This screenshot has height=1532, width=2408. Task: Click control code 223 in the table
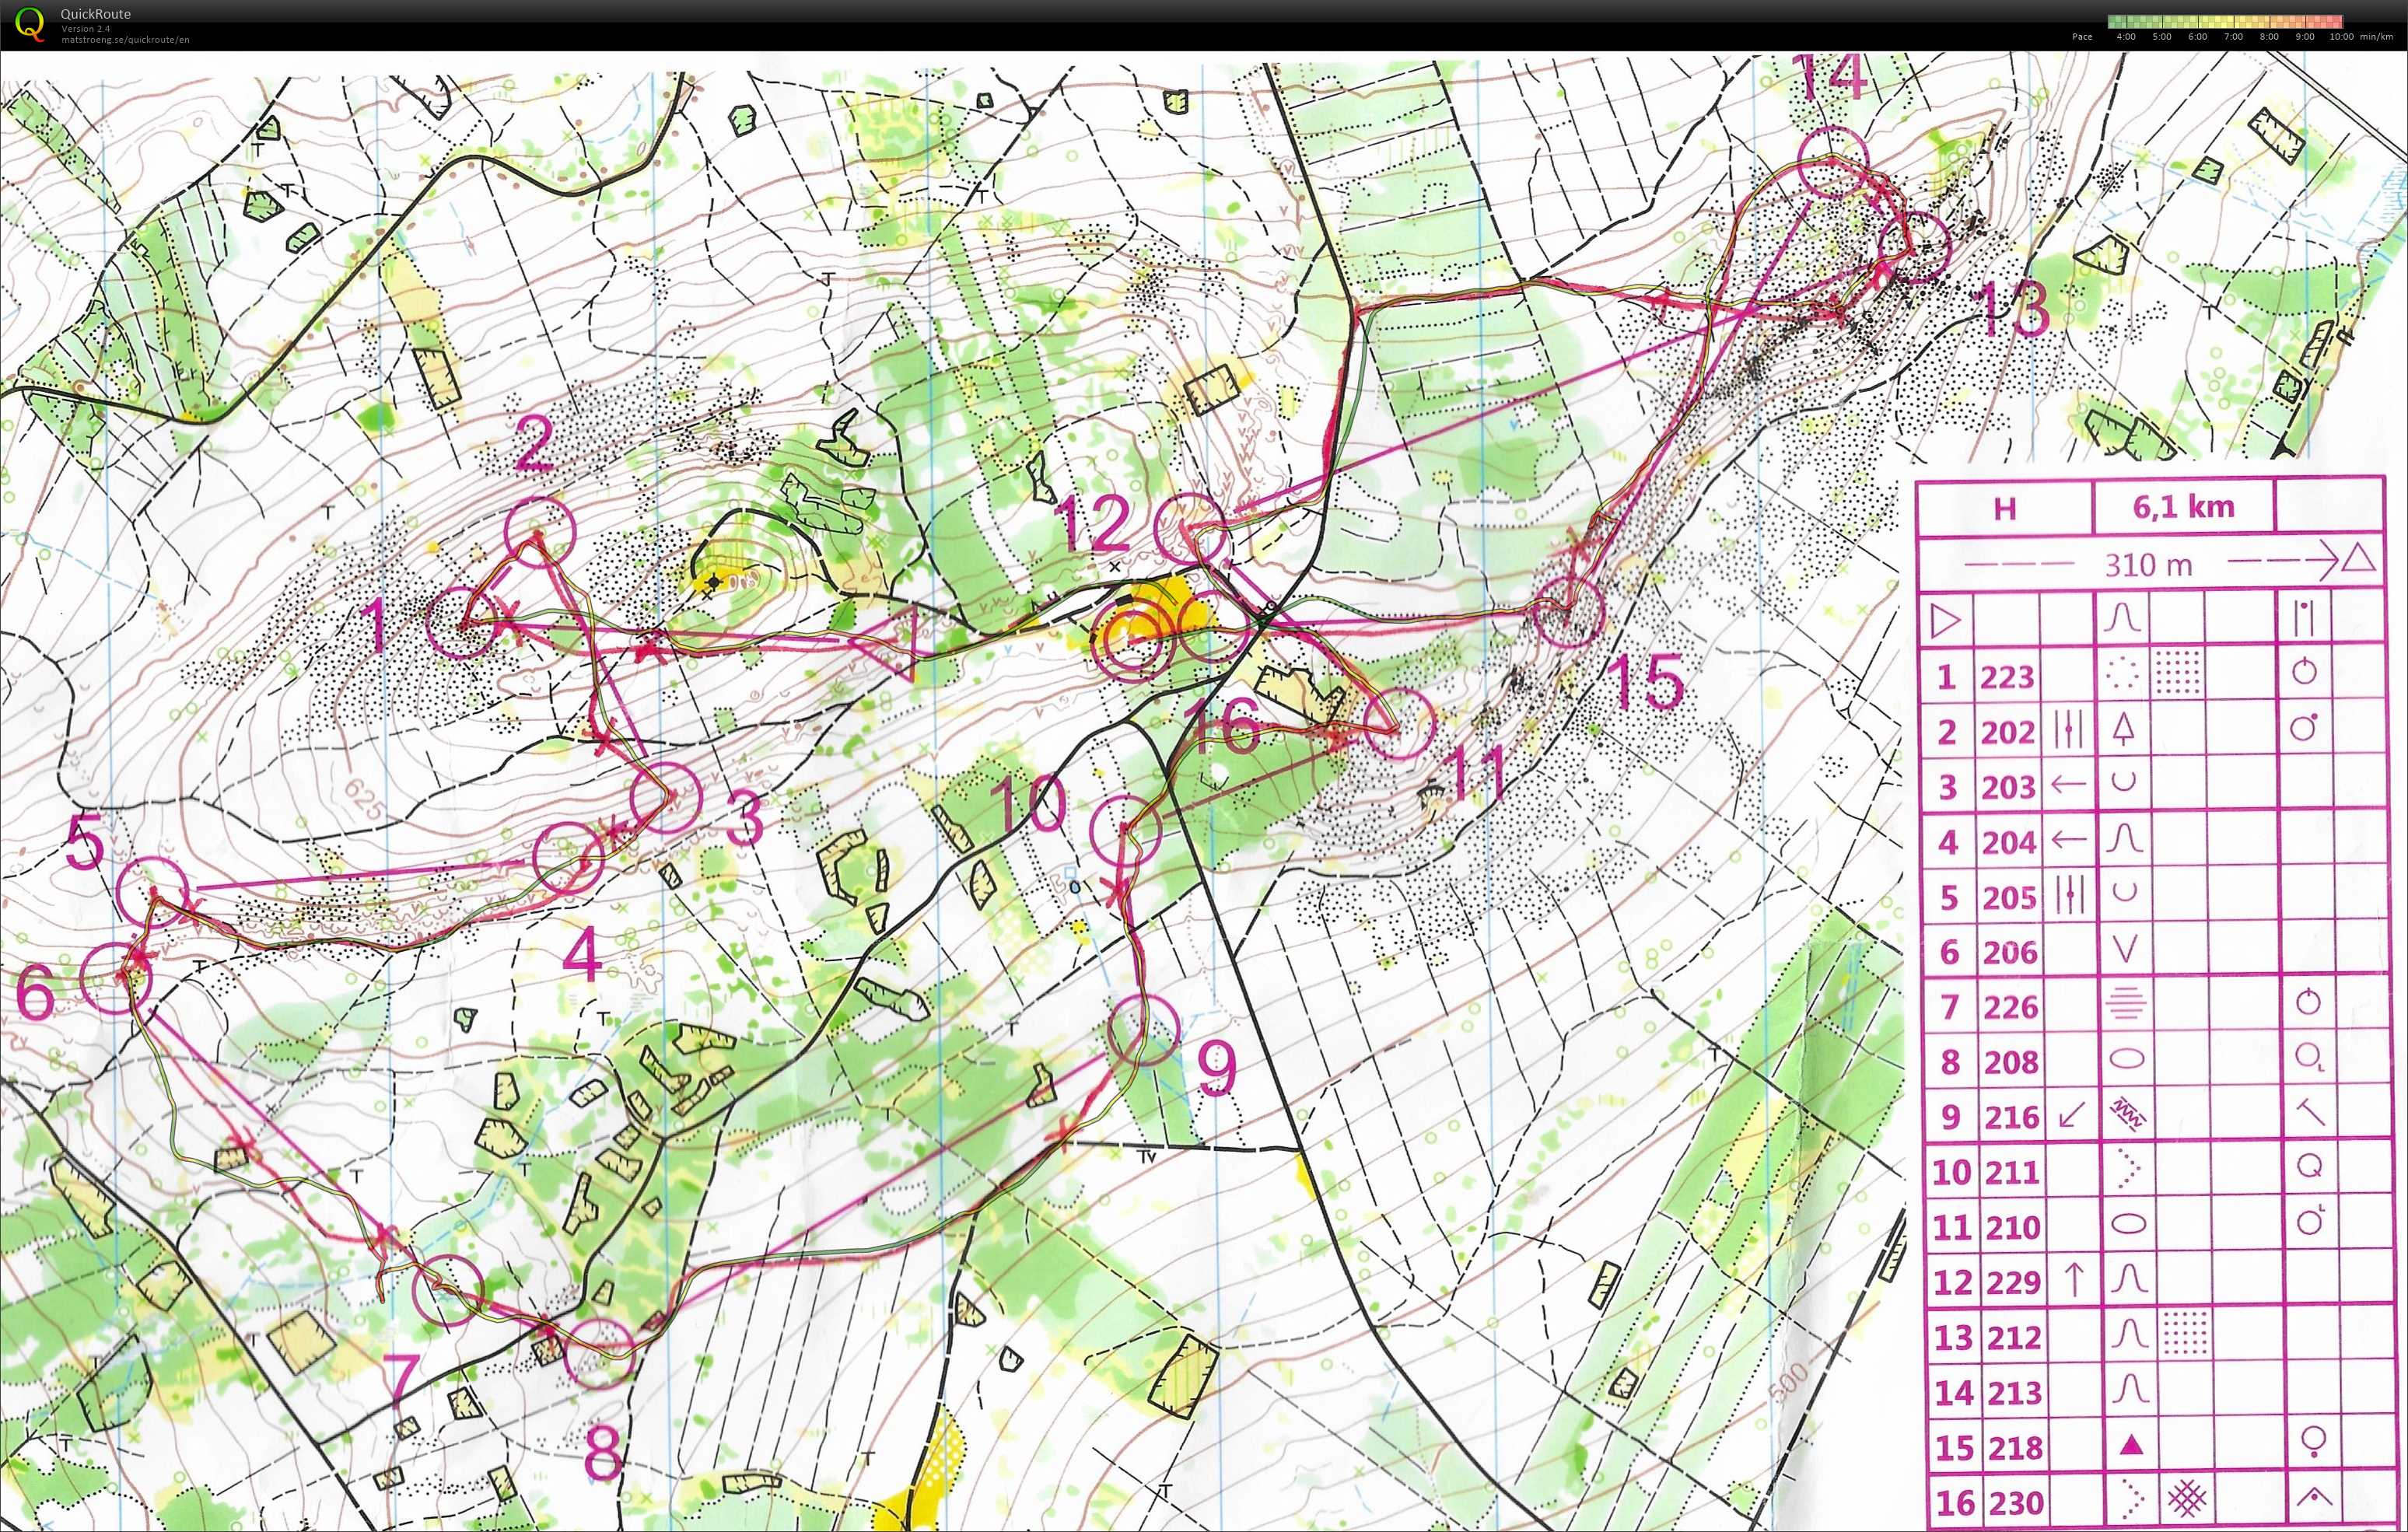tap(2007, 677)
